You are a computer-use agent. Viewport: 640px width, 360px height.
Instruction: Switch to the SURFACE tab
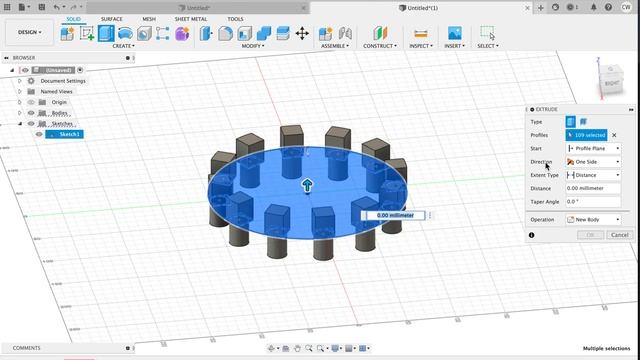[111, 19]
